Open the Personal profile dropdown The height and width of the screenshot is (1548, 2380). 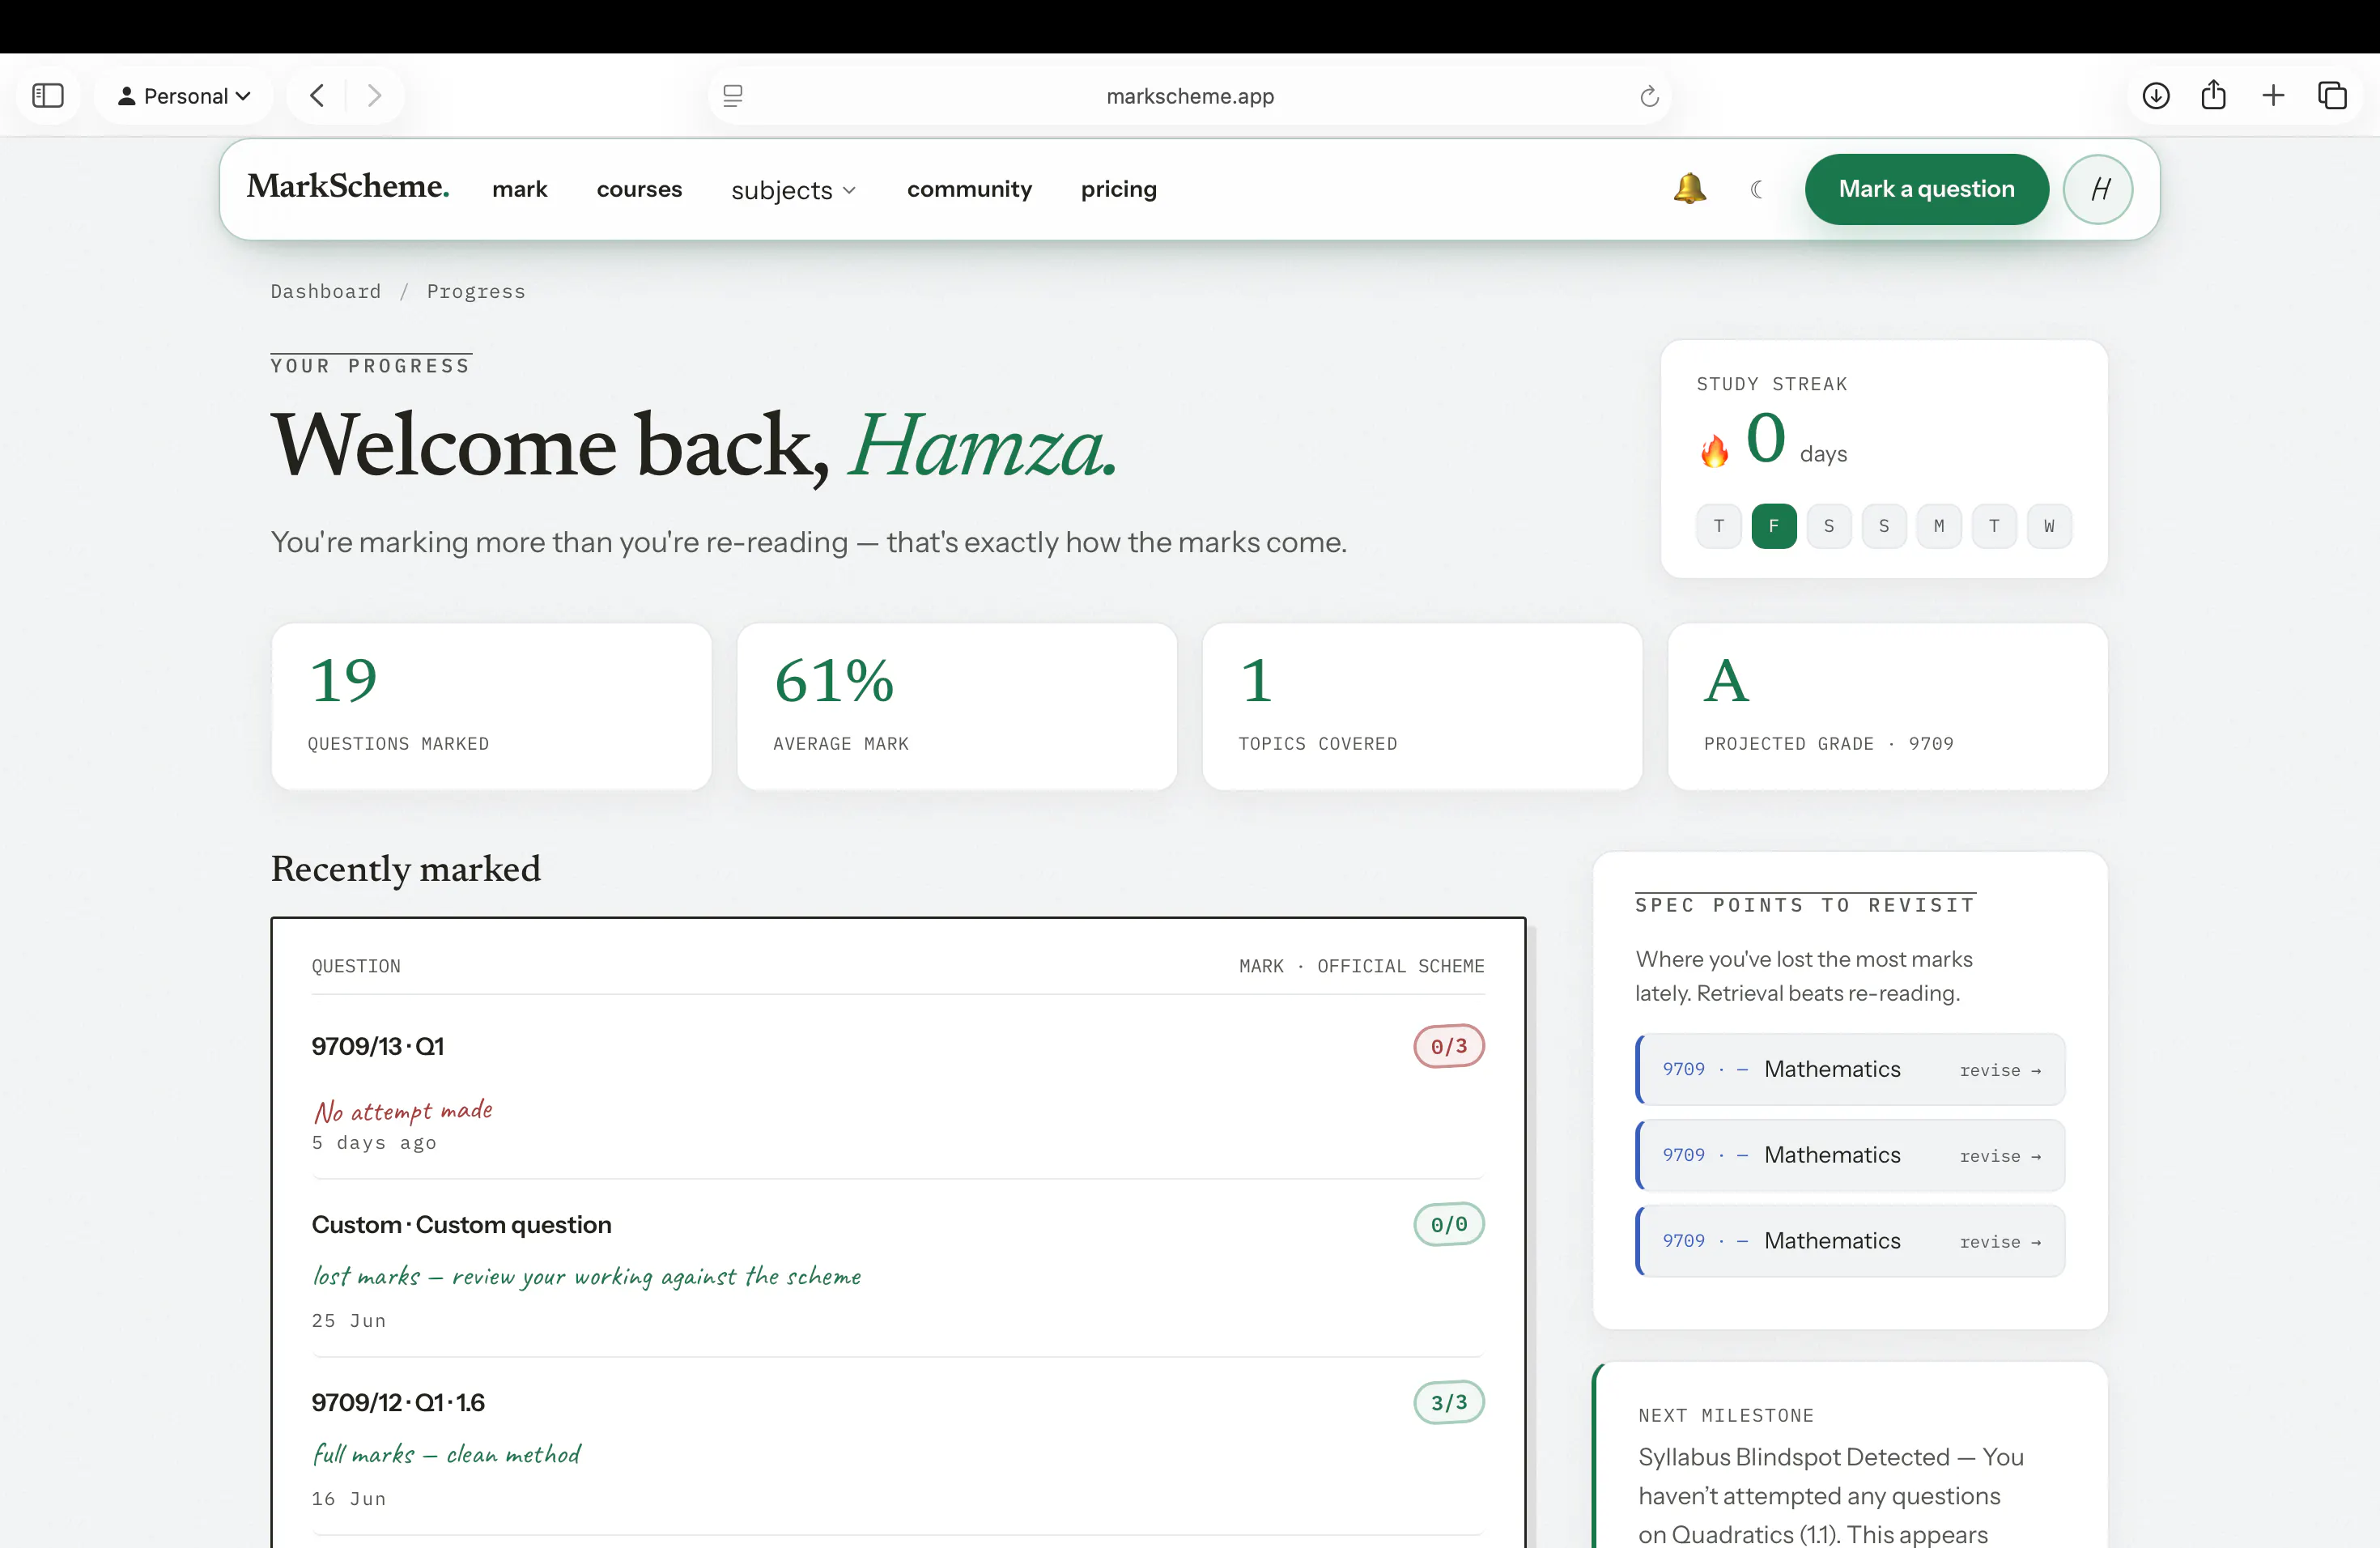tap(184, 96)
